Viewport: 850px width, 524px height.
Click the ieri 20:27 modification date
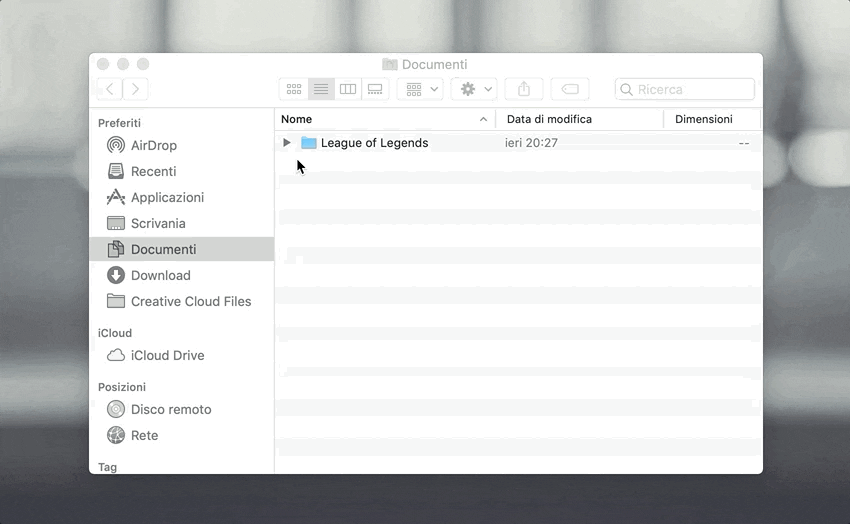pos(531,143)
